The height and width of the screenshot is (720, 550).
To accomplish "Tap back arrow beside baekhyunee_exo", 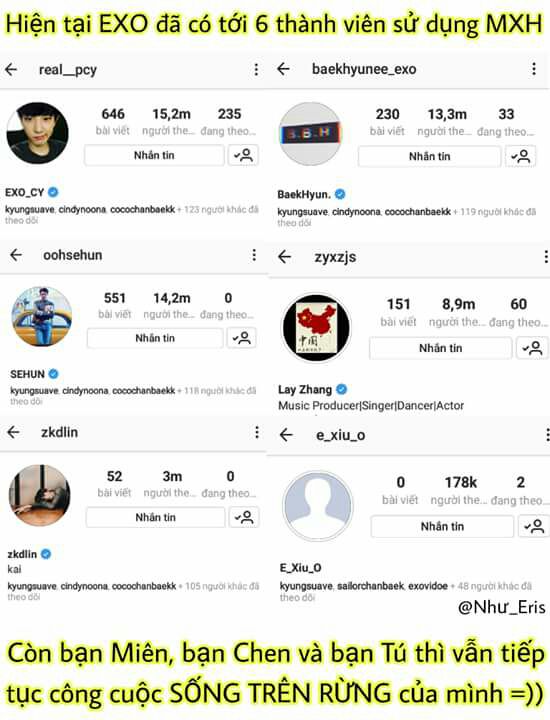I will [x=284, y=69].
